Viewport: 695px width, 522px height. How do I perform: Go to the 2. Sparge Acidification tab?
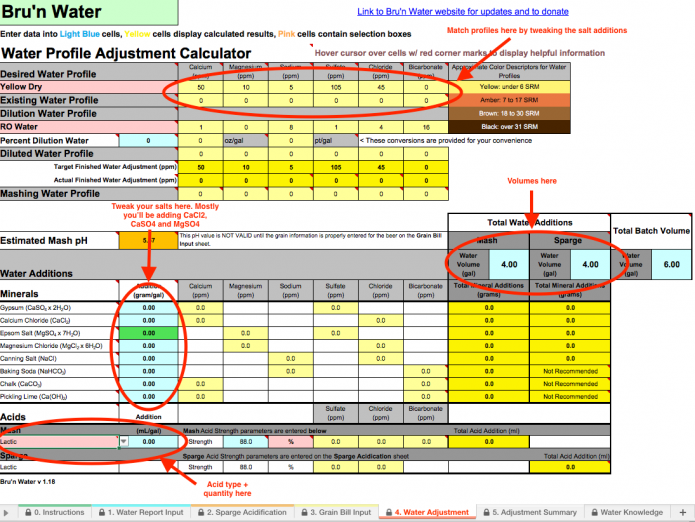pyautogui.click(x=242, y=512)
